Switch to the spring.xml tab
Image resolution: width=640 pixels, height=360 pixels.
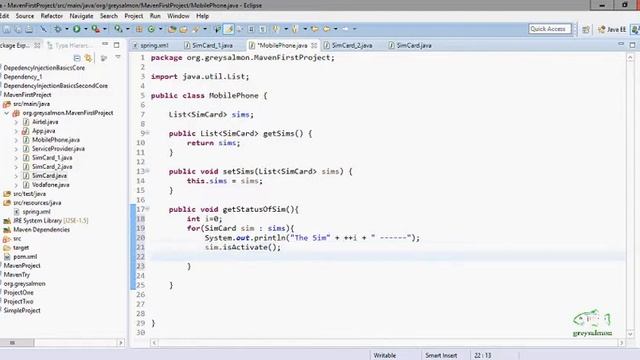[151, 45]
